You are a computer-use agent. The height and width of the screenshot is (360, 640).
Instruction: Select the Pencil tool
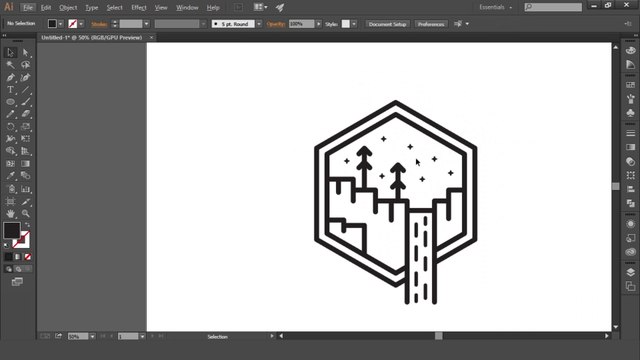(x=11, y=114)
